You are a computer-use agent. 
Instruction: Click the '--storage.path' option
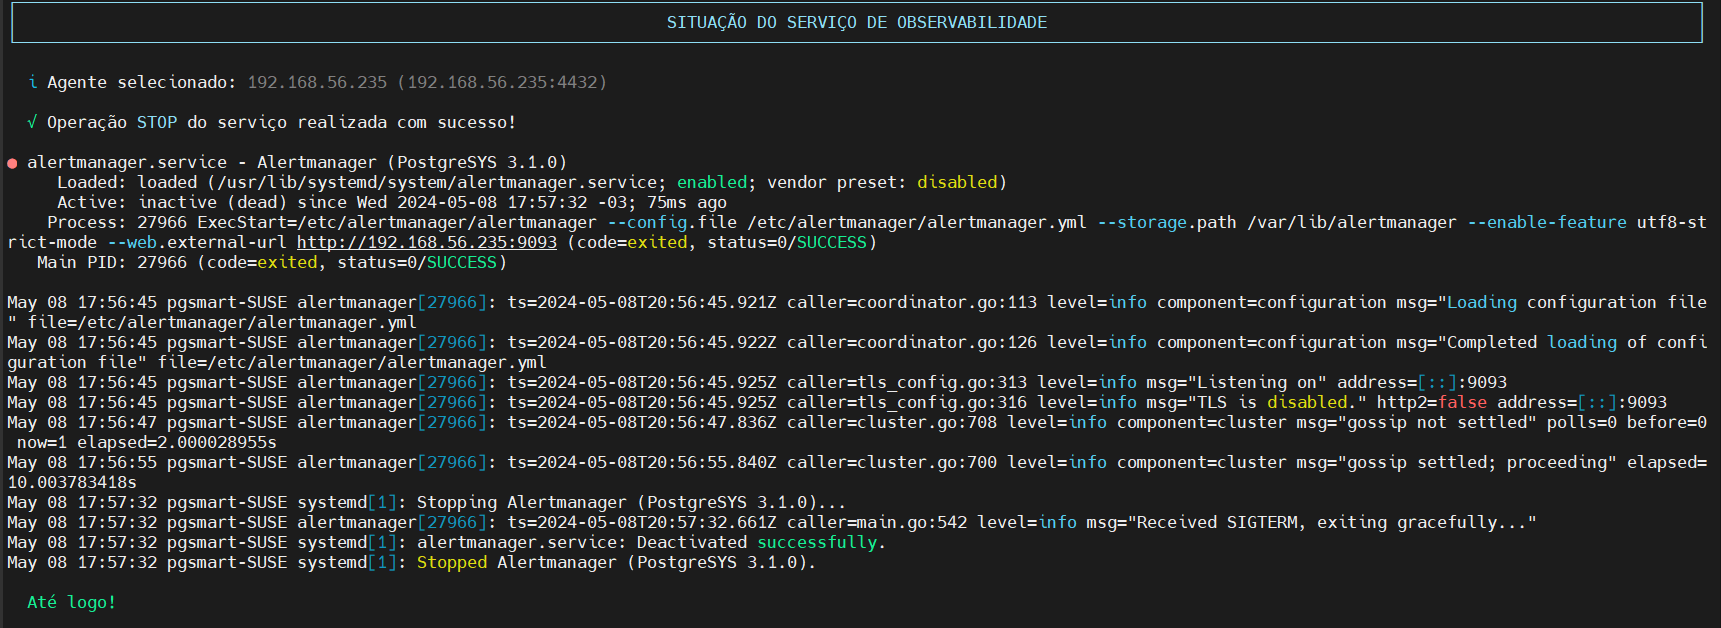click(1167, 222)
